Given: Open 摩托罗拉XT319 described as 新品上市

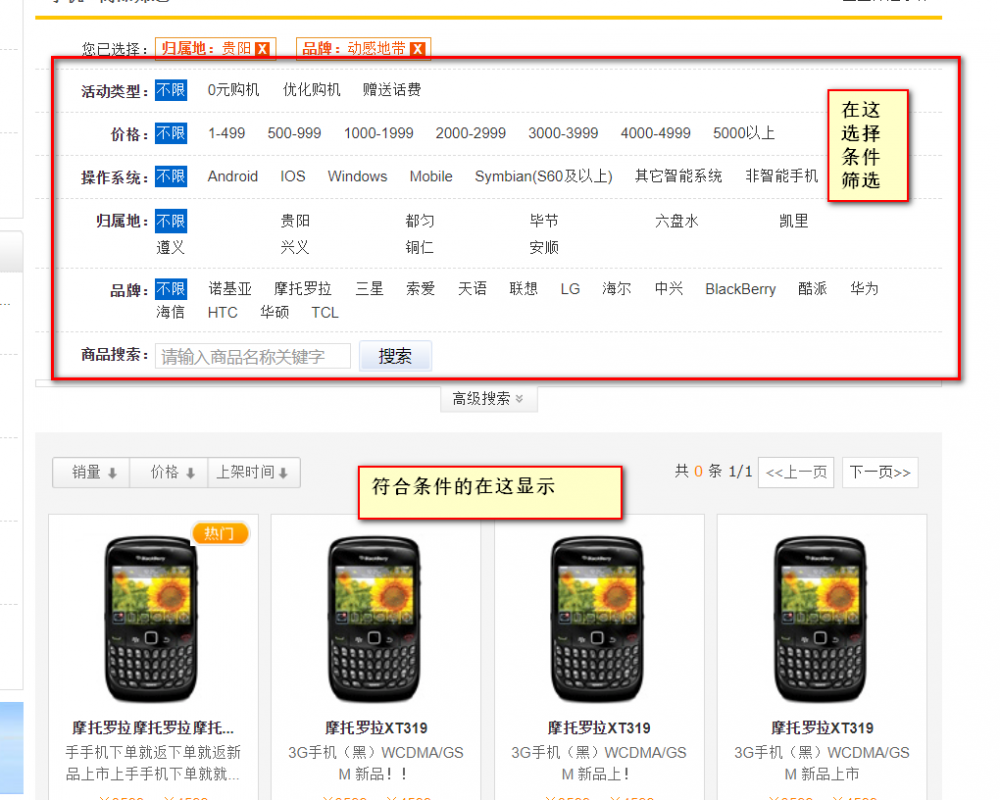Looking at the screenshot, I should [821, 728].
